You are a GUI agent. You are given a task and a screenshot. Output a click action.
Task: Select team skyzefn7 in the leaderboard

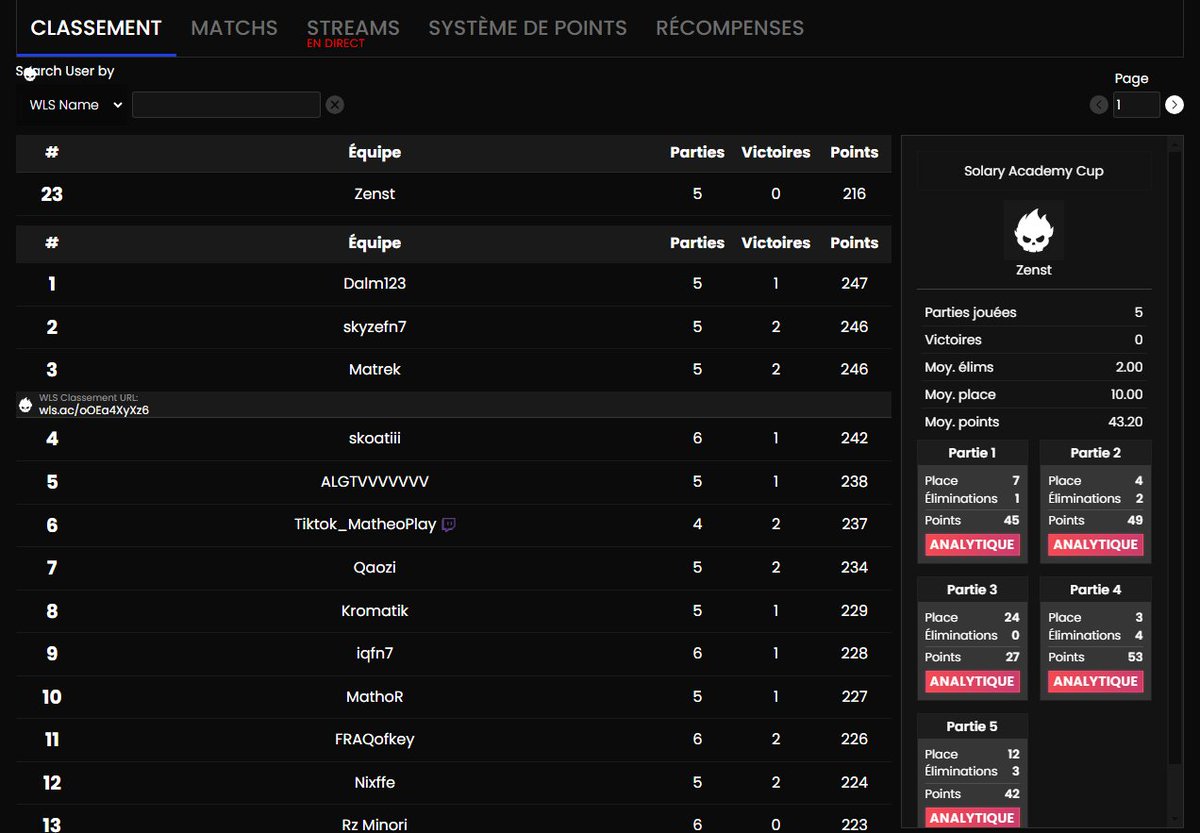453,327
